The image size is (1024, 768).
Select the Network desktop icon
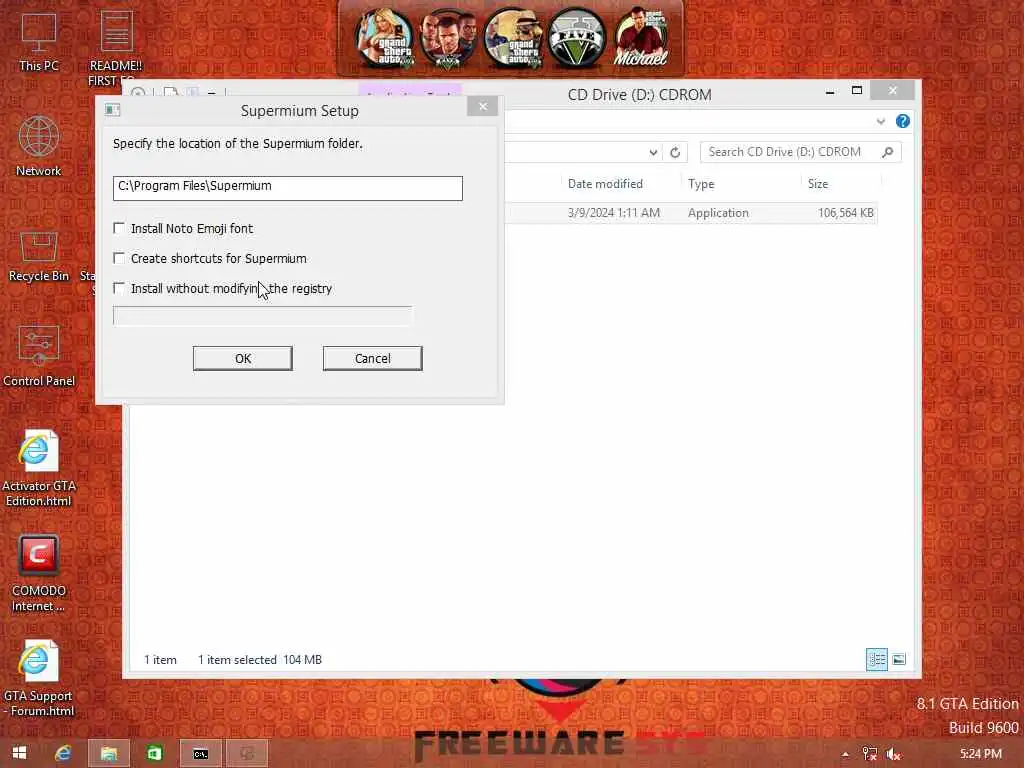click(x=39, y=146)
